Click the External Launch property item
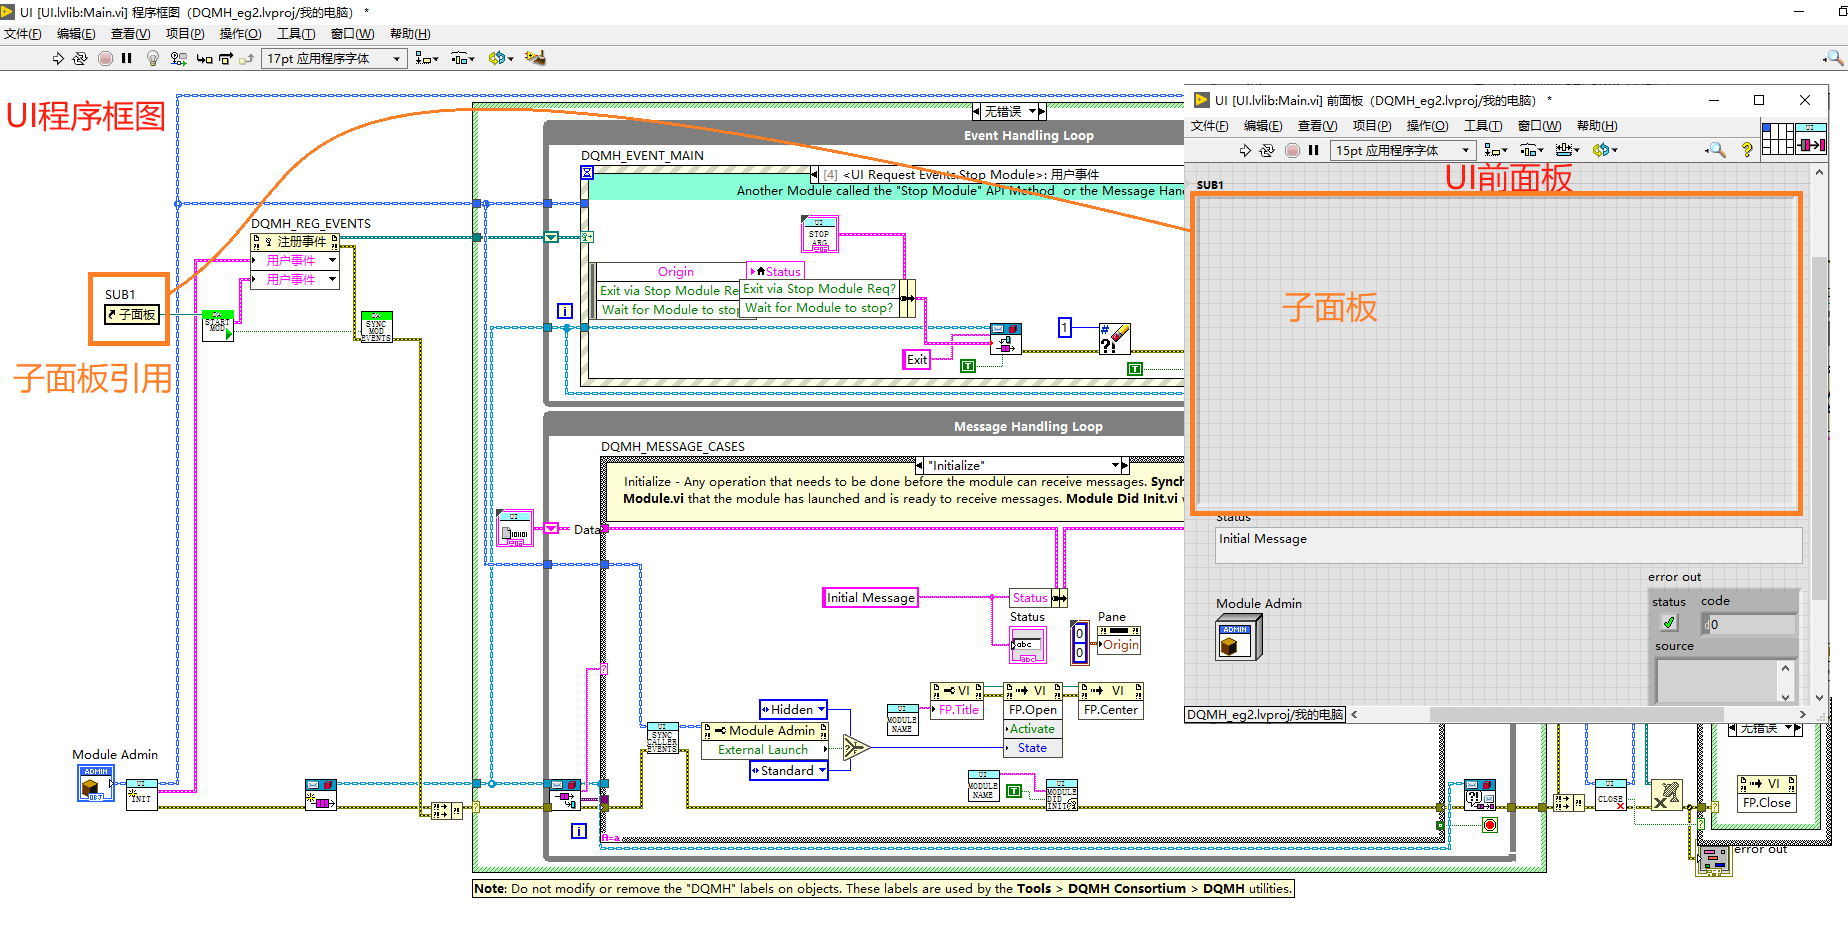Screen dimensions: 1848x930 [x=765, y=750]
